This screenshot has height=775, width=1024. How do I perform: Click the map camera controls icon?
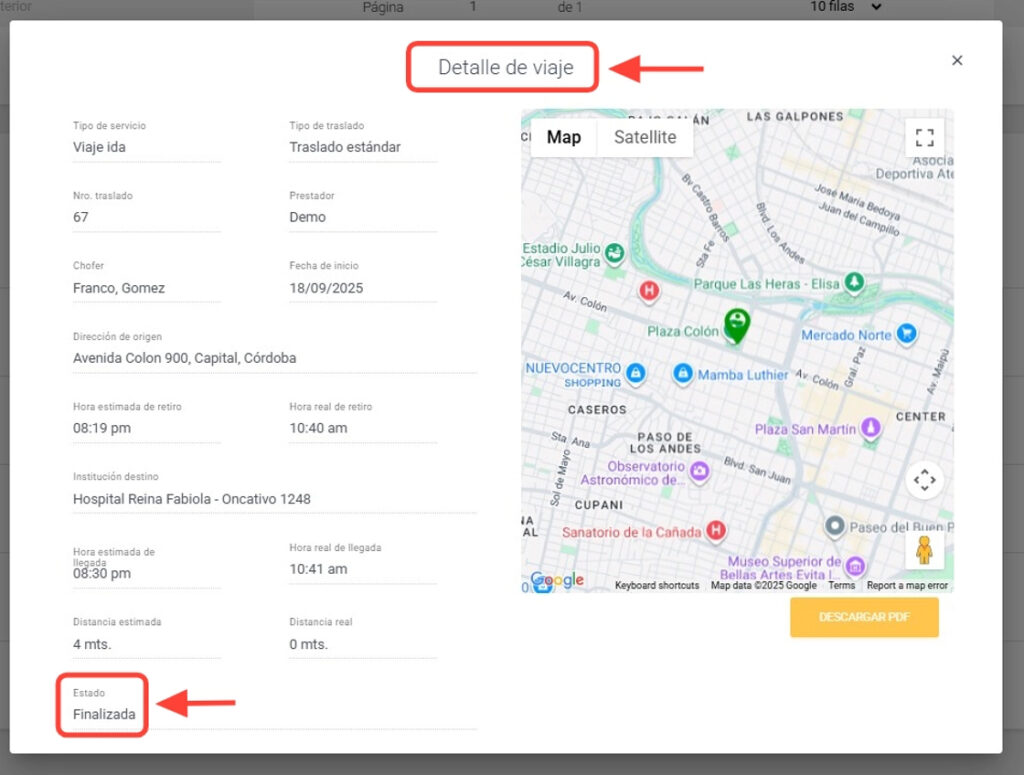pos(924,480)
